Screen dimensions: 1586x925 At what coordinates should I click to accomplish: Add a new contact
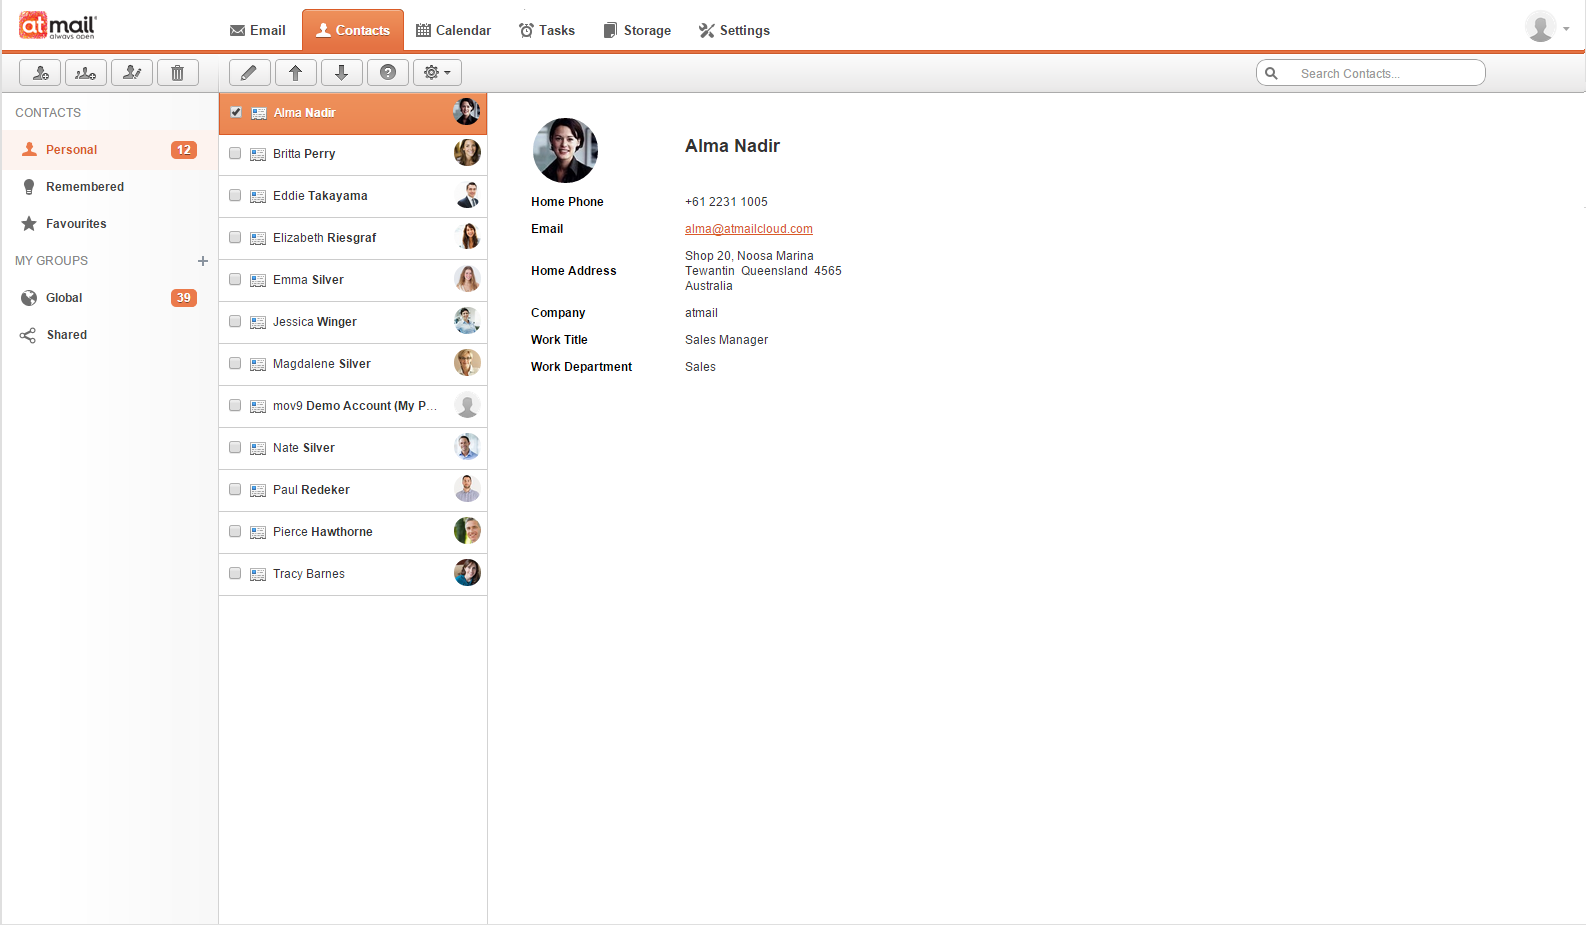pyautogui.click(x=40, y=72)
